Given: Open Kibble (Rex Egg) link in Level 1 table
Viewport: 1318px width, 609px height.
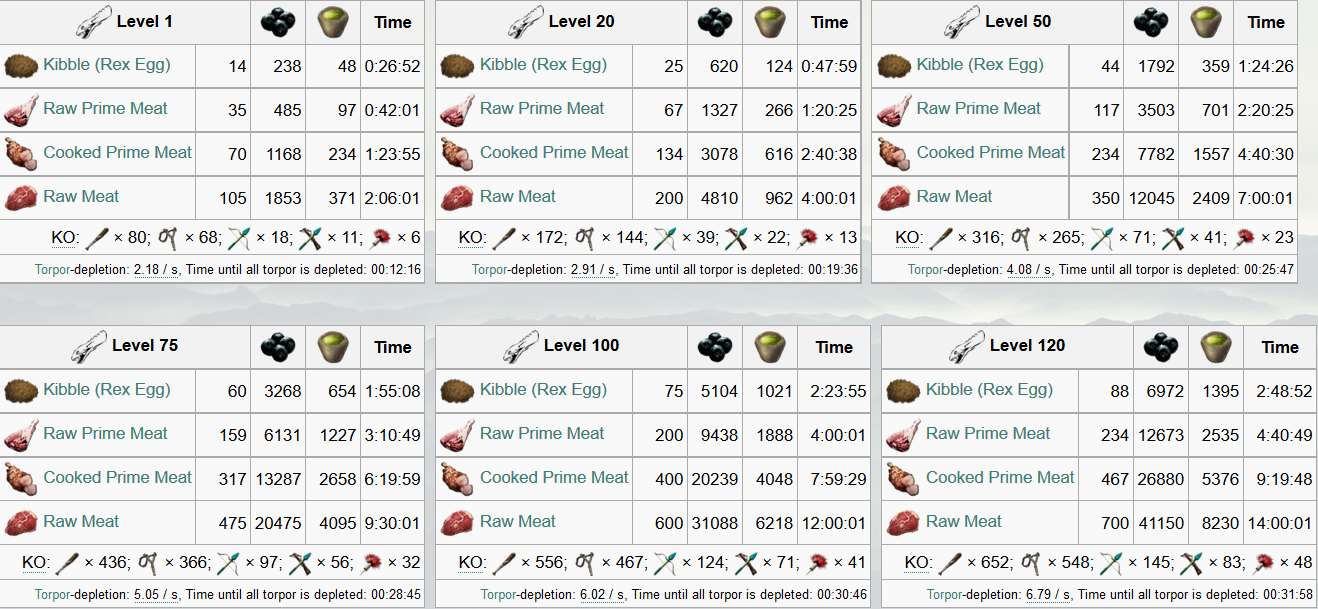Looking at the screenshot, I should coord(107,65).
